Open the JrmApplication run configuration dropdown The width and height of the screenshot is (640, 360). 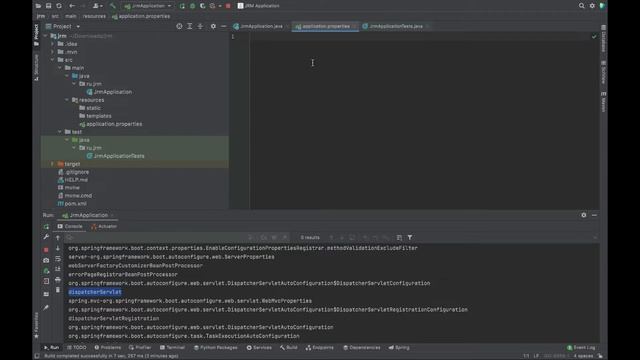(x=148, y=6)
